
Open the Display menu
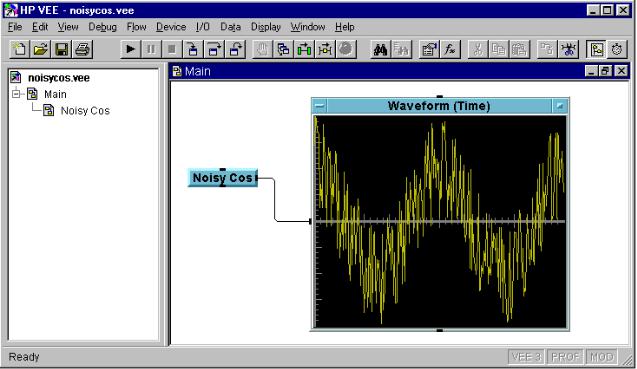[266, 27]
